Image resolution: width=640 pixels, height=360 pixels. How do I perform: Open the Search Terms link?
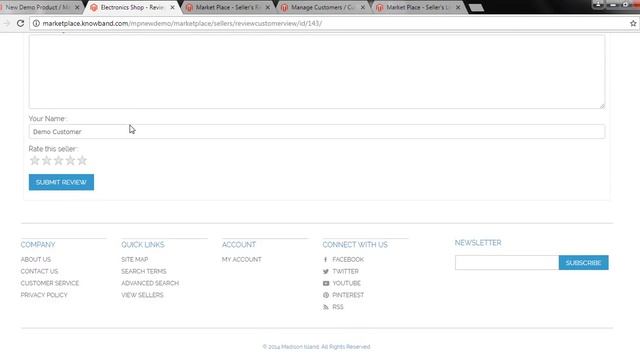point(144,271)
